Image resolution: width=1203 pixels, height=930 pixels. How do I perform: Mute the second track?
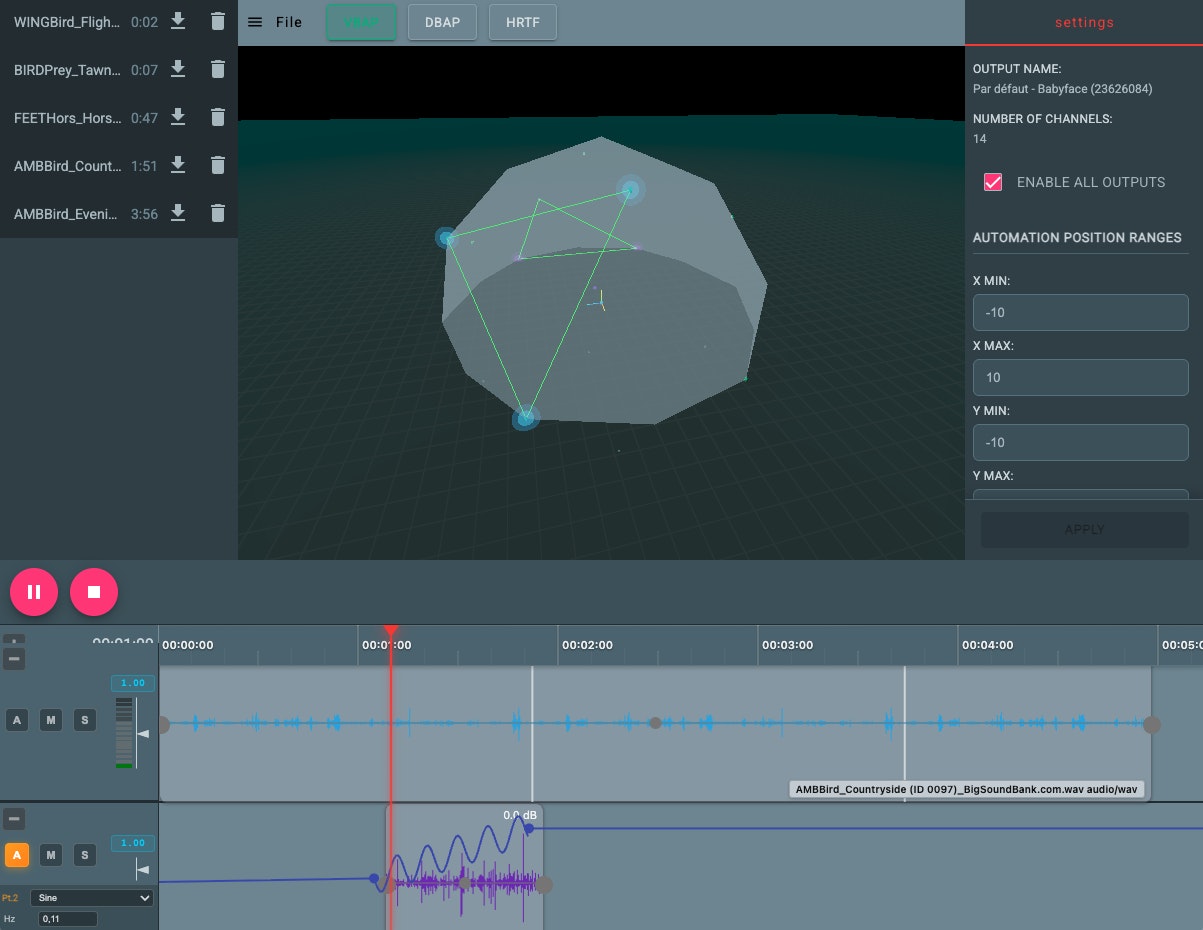point(51,855)
